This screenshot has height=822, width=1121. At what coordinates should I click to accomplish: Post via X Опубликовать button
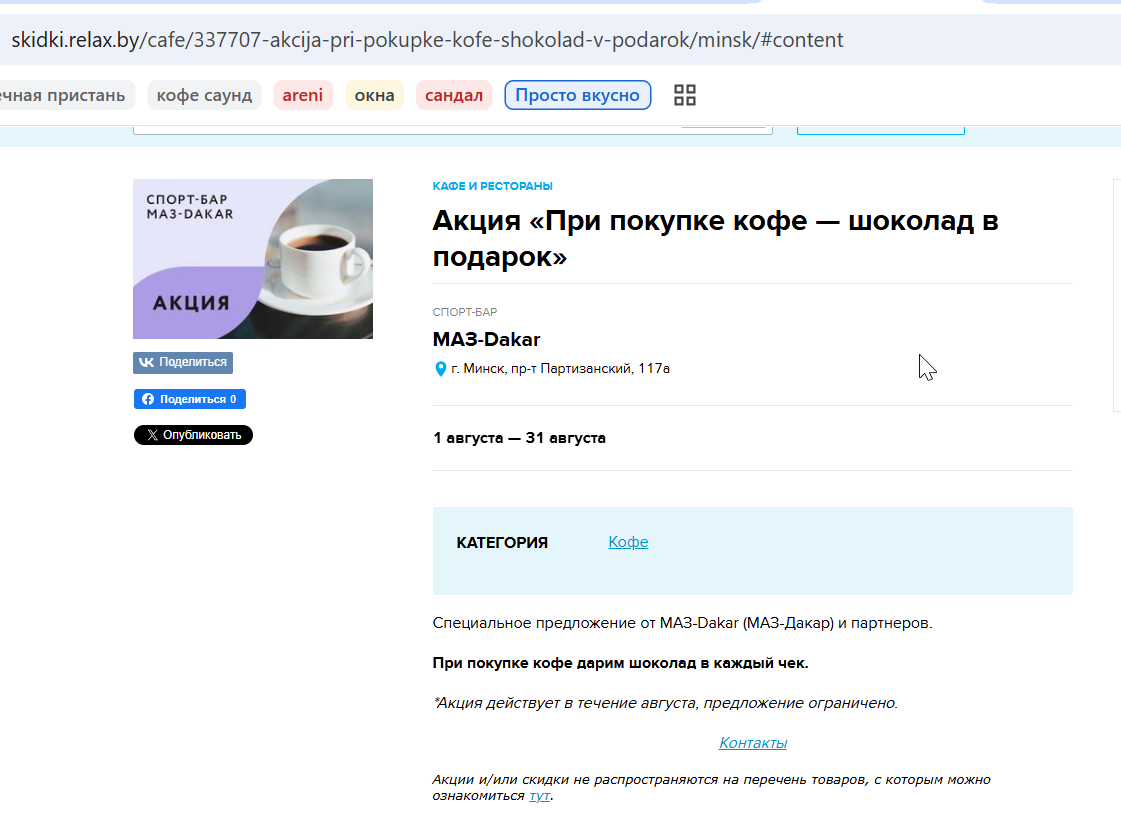[x=193, y=435]
